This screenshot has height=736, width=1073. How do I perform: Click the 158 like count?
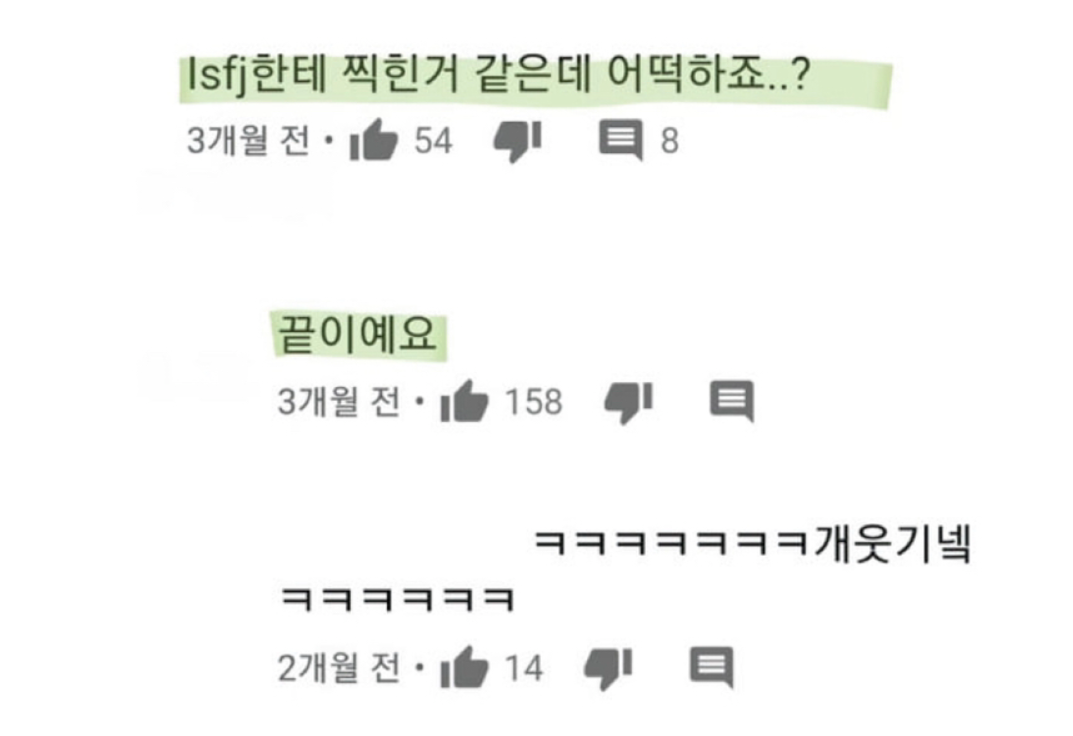point(534,402)
